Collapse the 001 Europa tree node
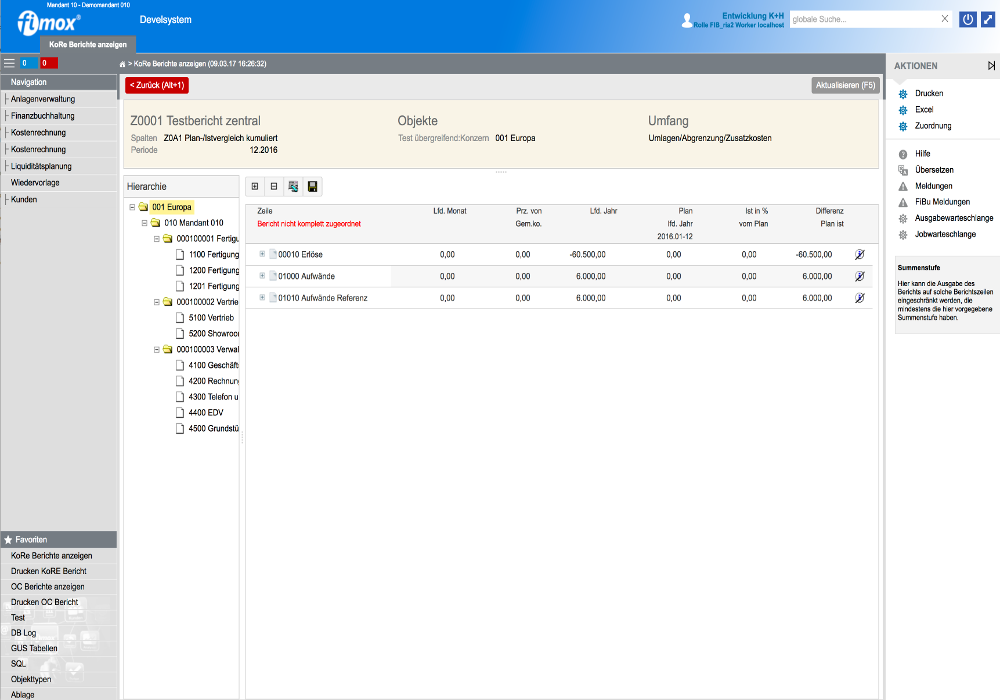The width and height of the screenshot is (1000, 700). point(132,207)
